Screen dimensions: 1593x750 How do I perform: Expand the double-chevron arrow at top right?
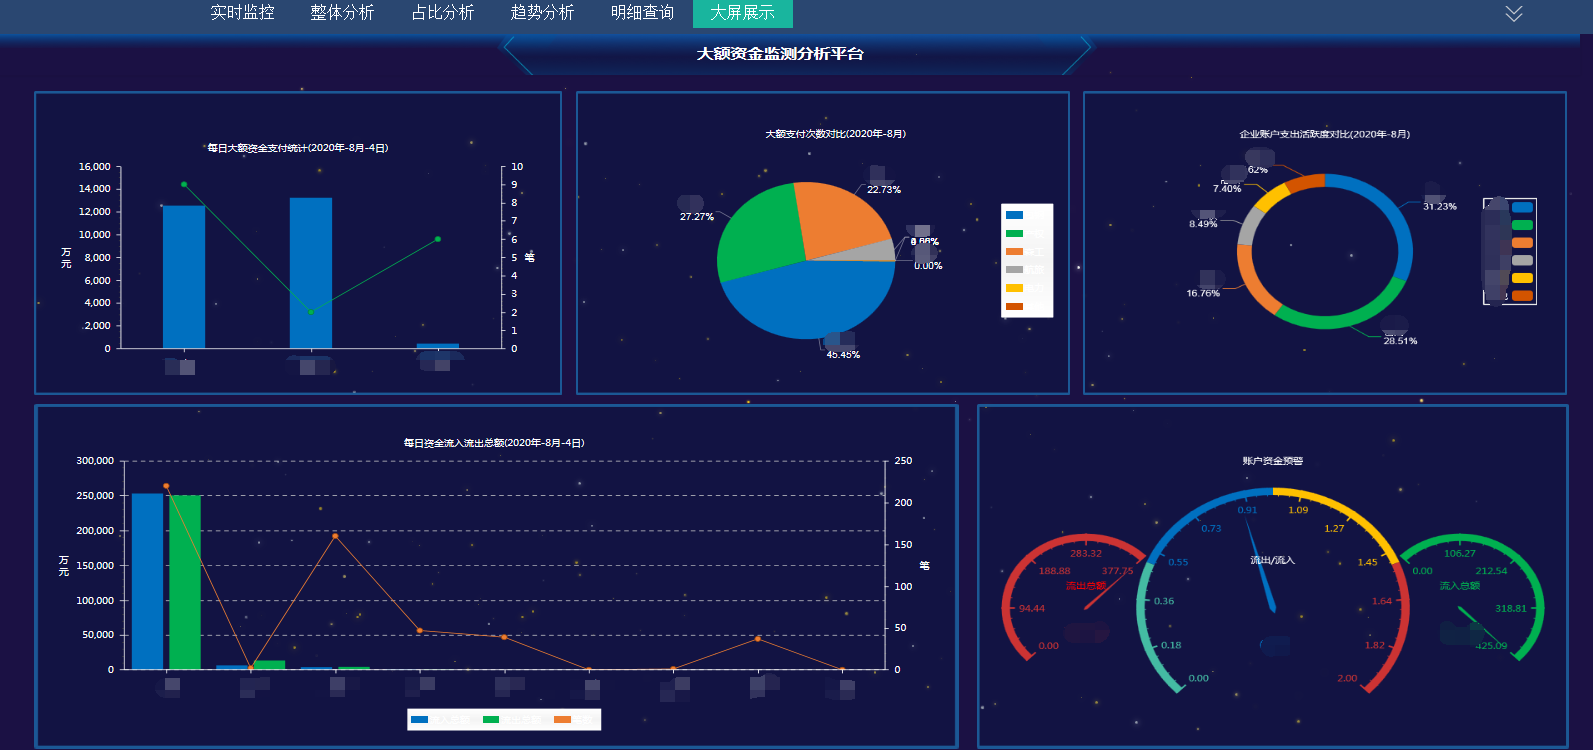[1513, 13]
